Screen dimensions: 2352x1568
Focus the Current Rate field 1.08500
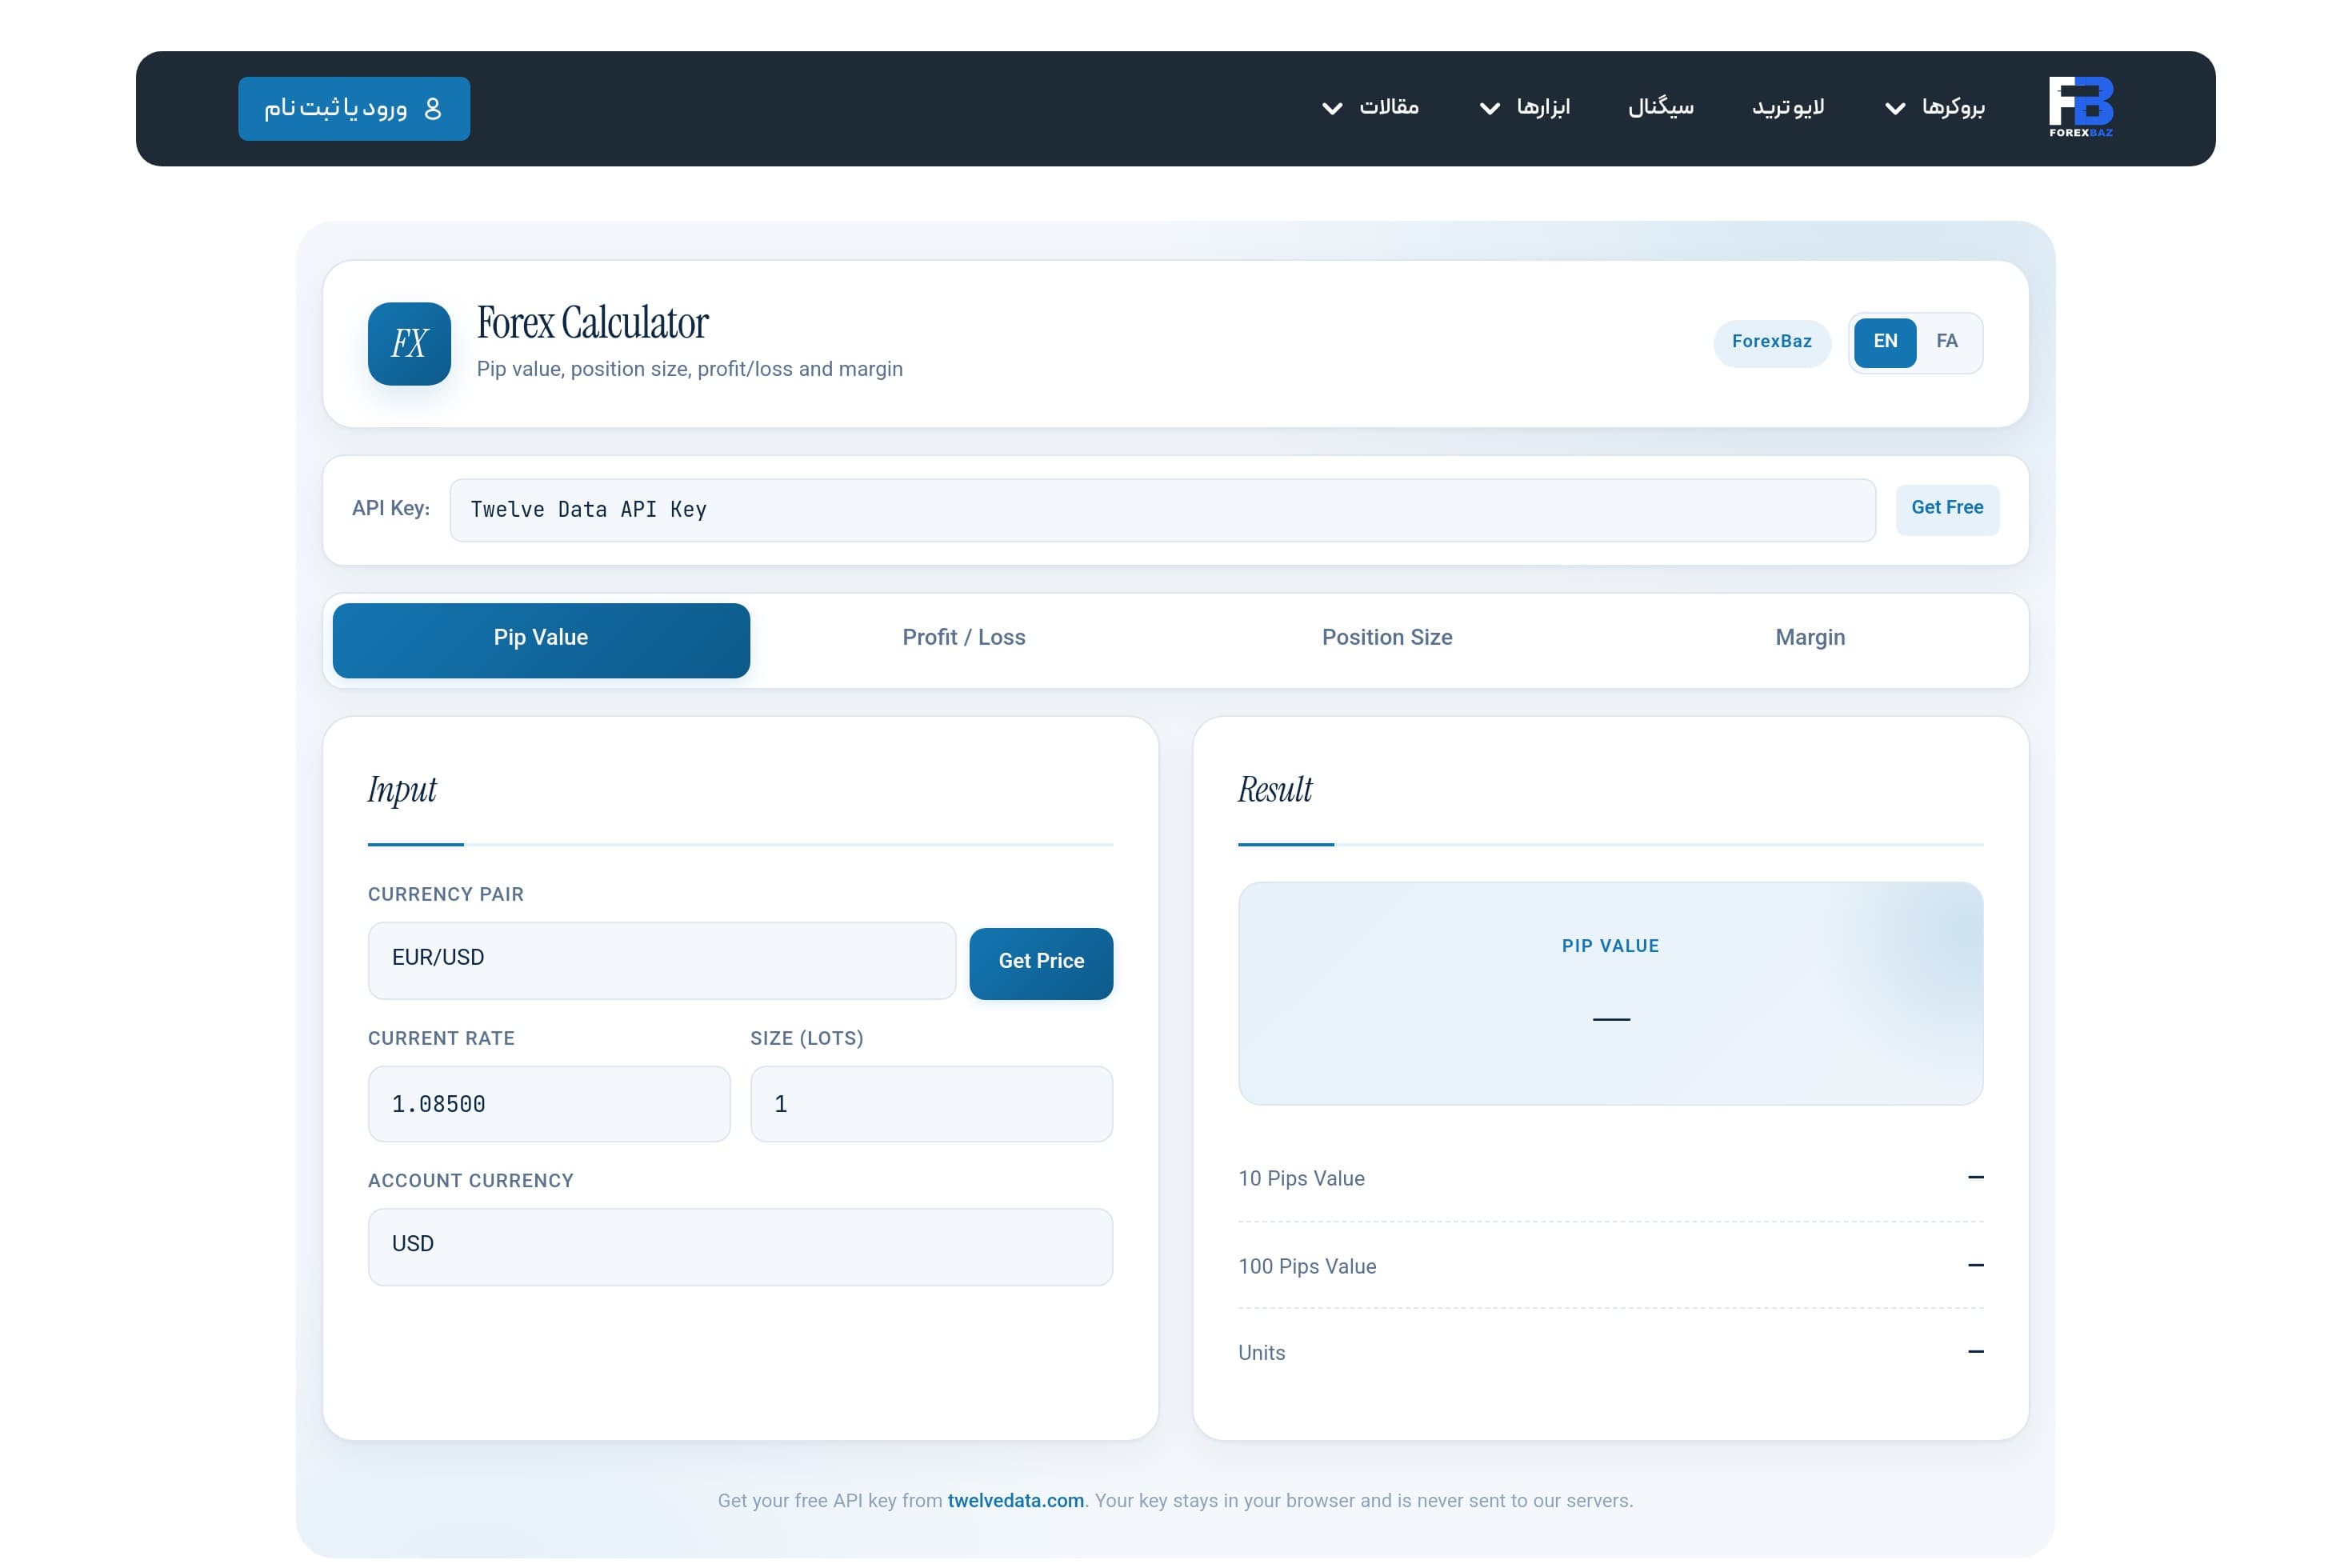[x=549, y=1104]
